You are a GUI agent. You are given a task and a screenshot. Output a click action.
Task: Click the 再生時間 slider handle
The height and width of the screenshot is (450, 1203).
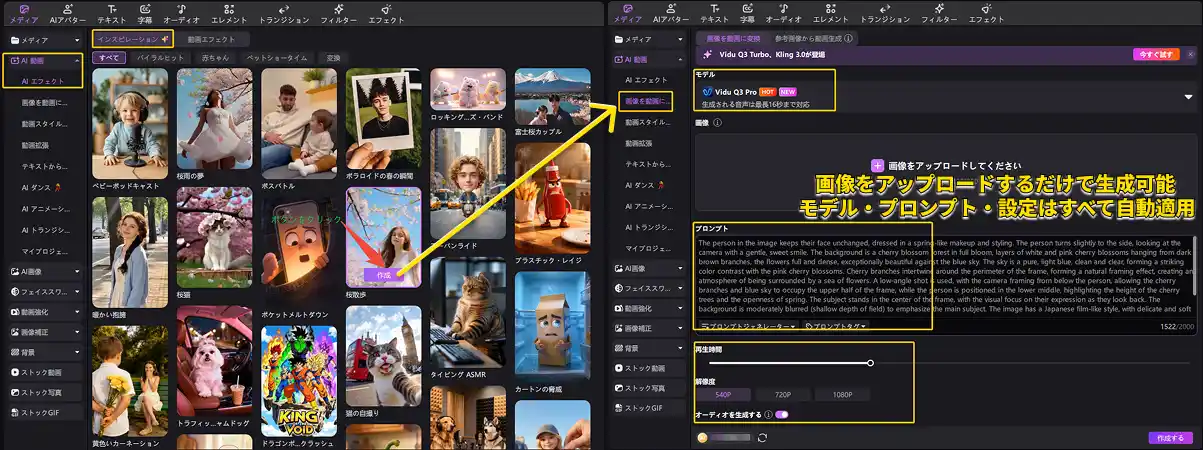coord(870,363)
